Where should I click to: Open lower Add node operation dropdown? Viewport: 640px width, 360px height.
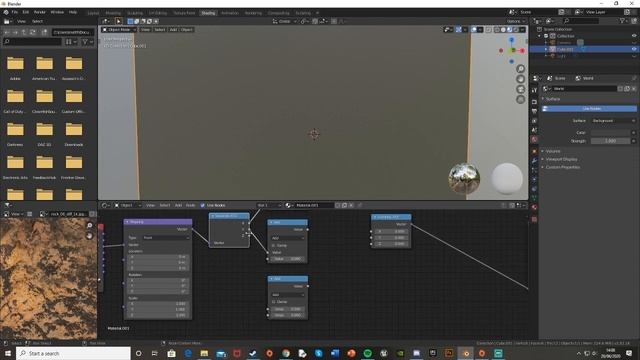click(x=288, y=295)
